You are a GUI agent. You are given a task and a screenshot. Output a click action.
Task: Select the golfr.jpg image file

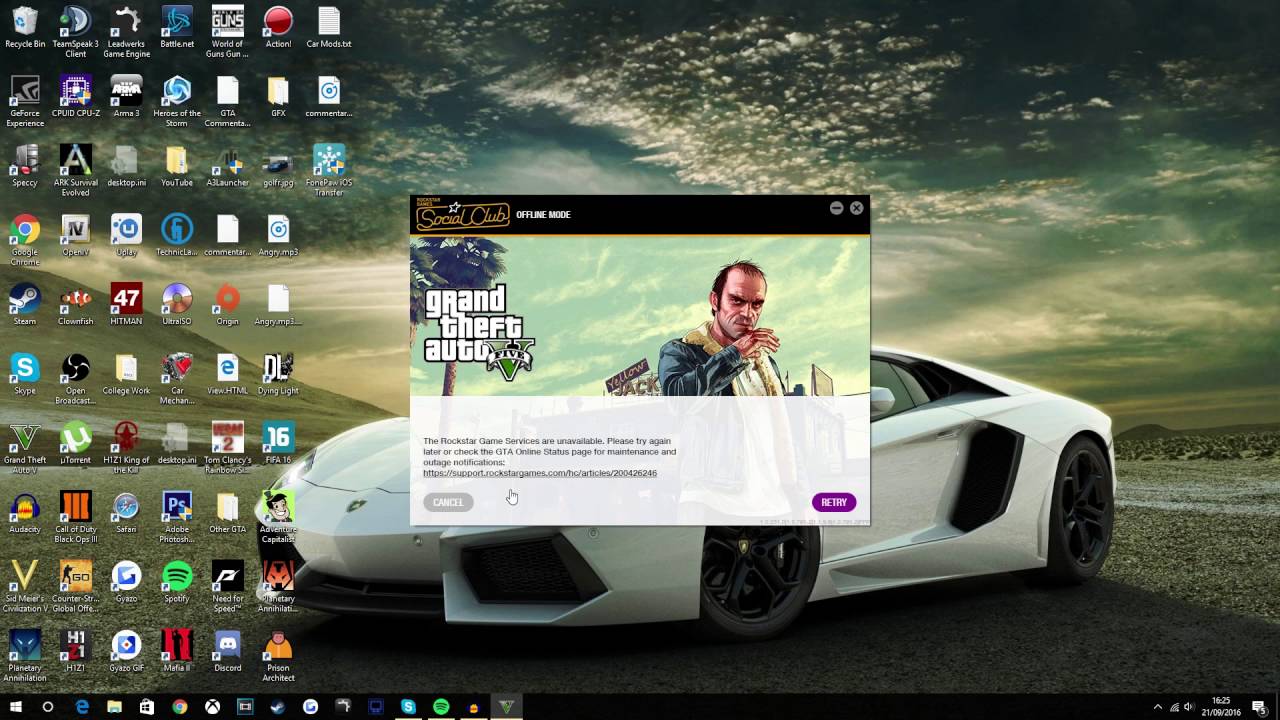pos(278,166)
